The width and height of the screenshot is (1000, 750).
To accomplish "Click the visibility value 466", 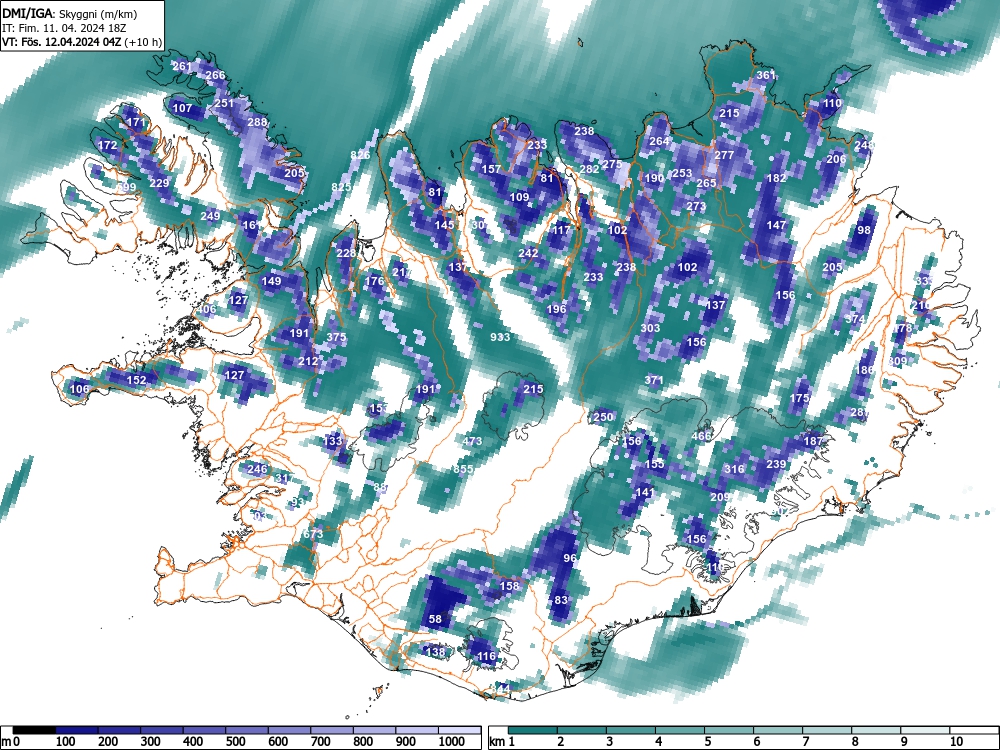I will tap(701, 436).
